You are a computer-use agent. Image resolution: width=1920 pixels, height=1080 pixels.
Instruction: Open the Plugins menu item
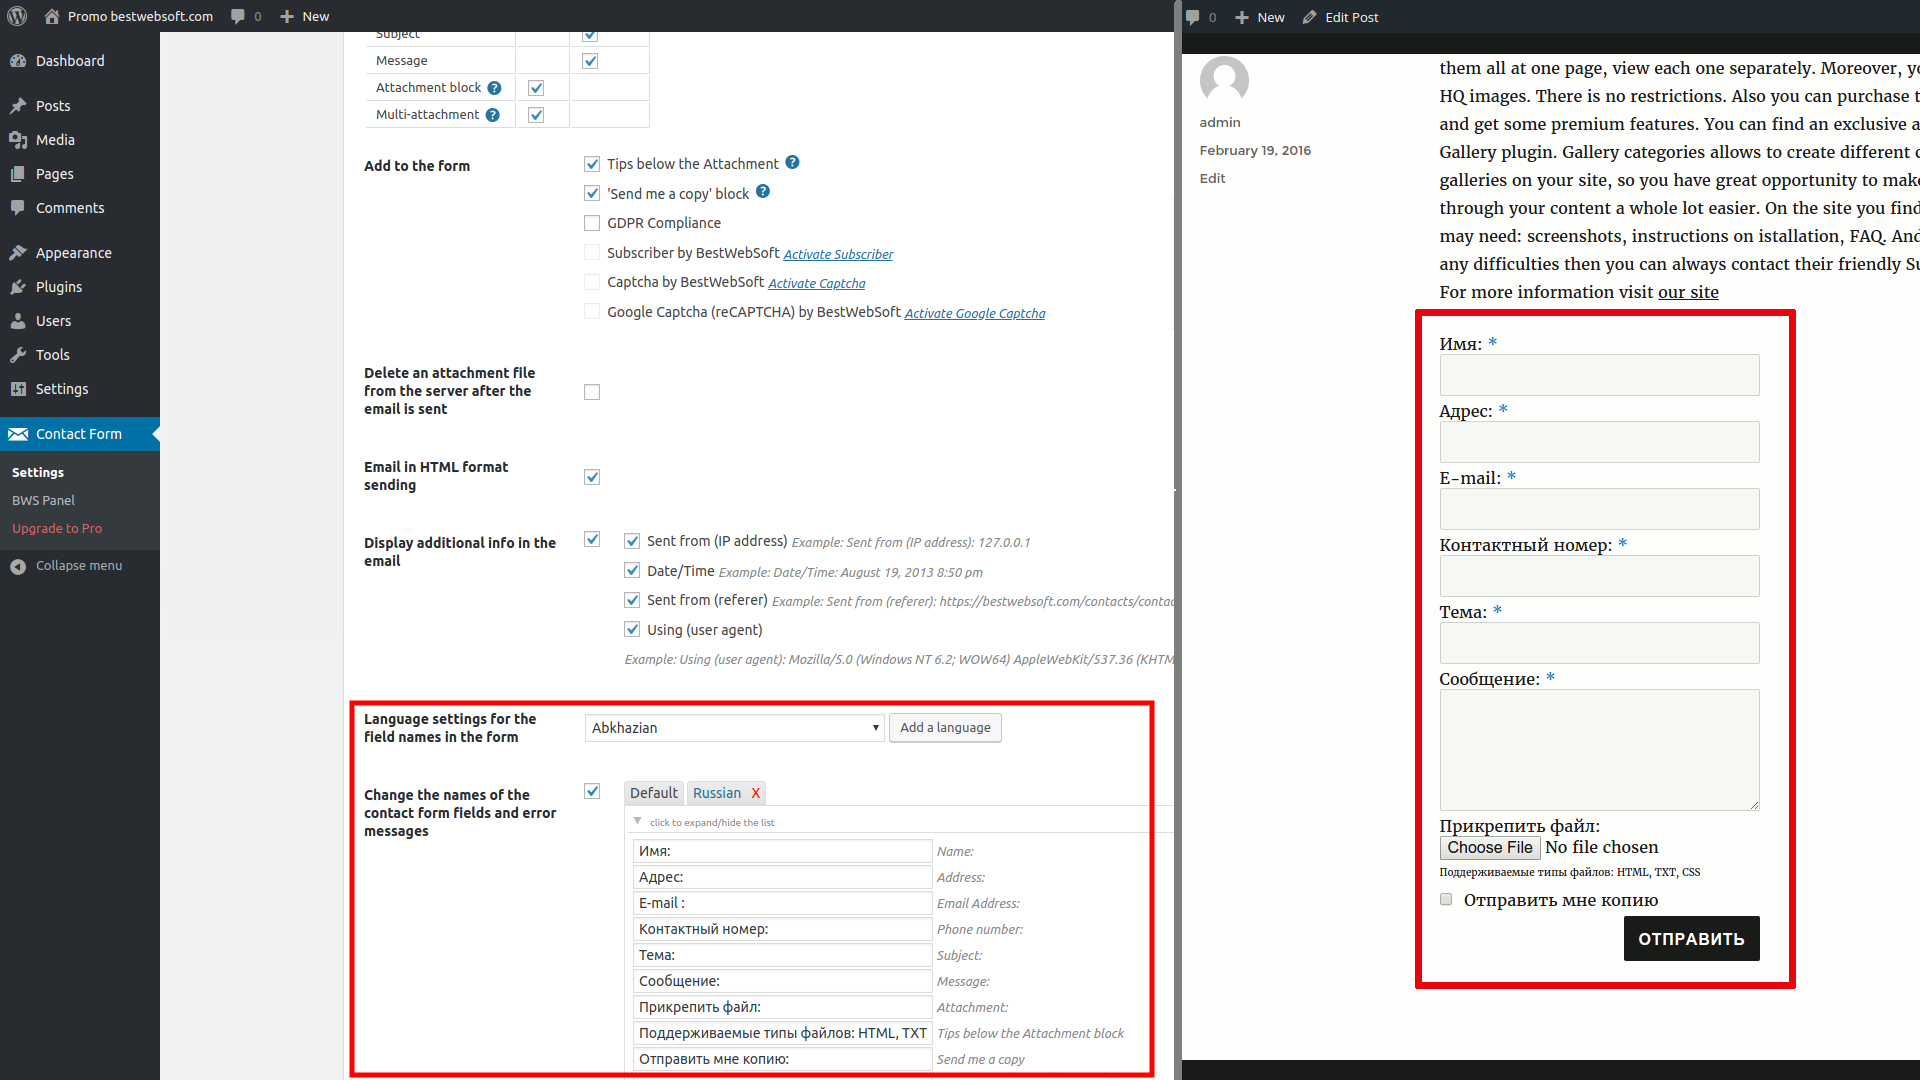80,287
